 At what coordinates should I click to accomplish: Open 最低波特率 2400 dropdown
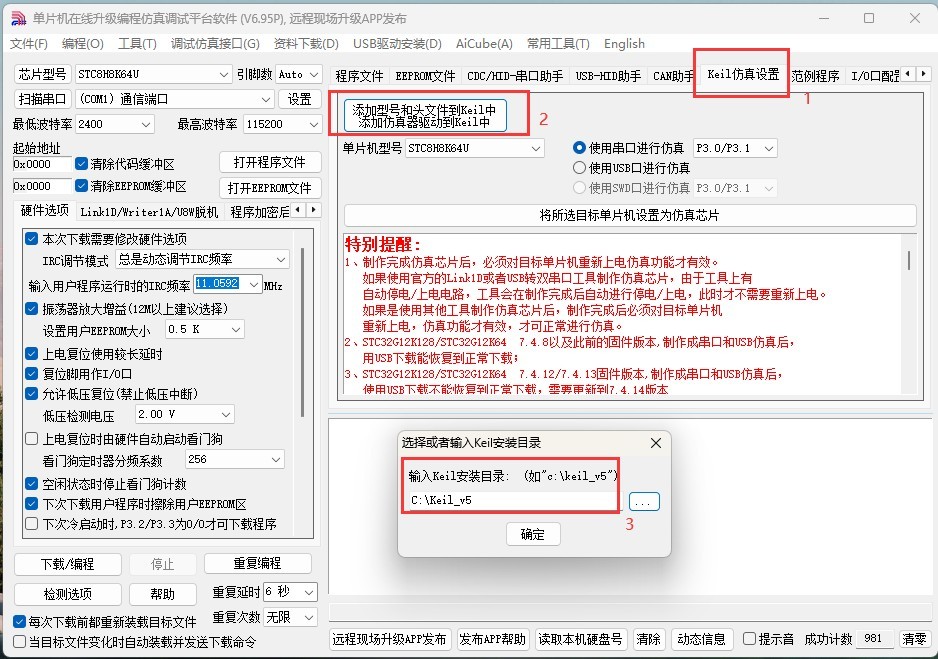[115, 124]
